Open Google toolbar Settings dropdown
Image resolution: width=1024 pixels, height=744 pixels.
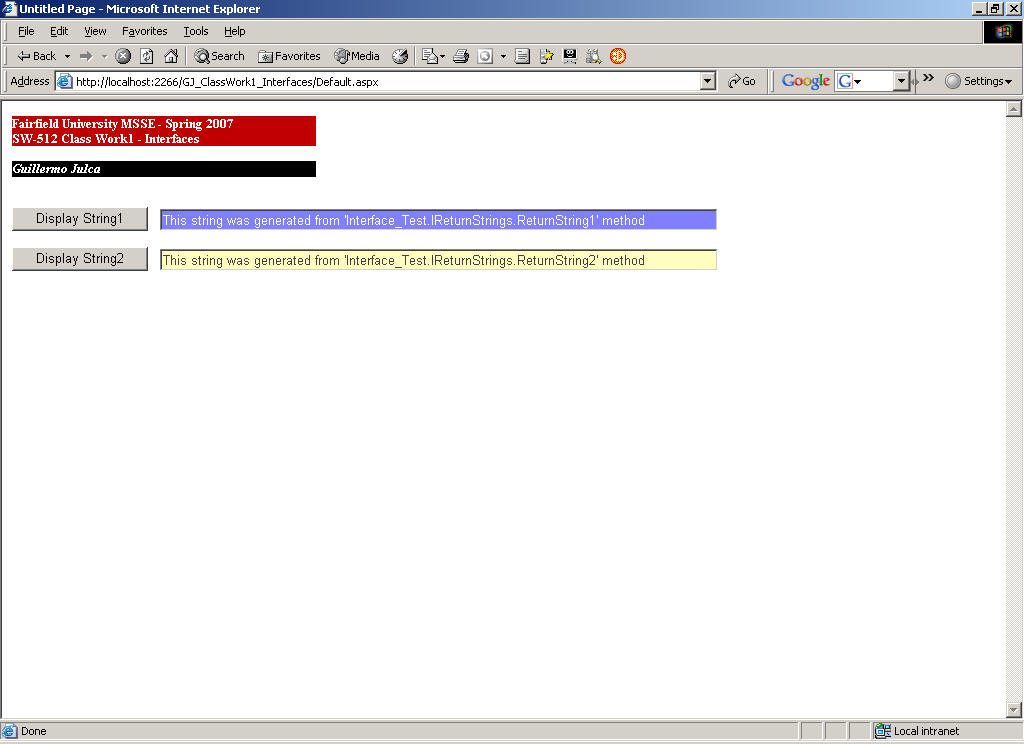click(x=979, y=81)
